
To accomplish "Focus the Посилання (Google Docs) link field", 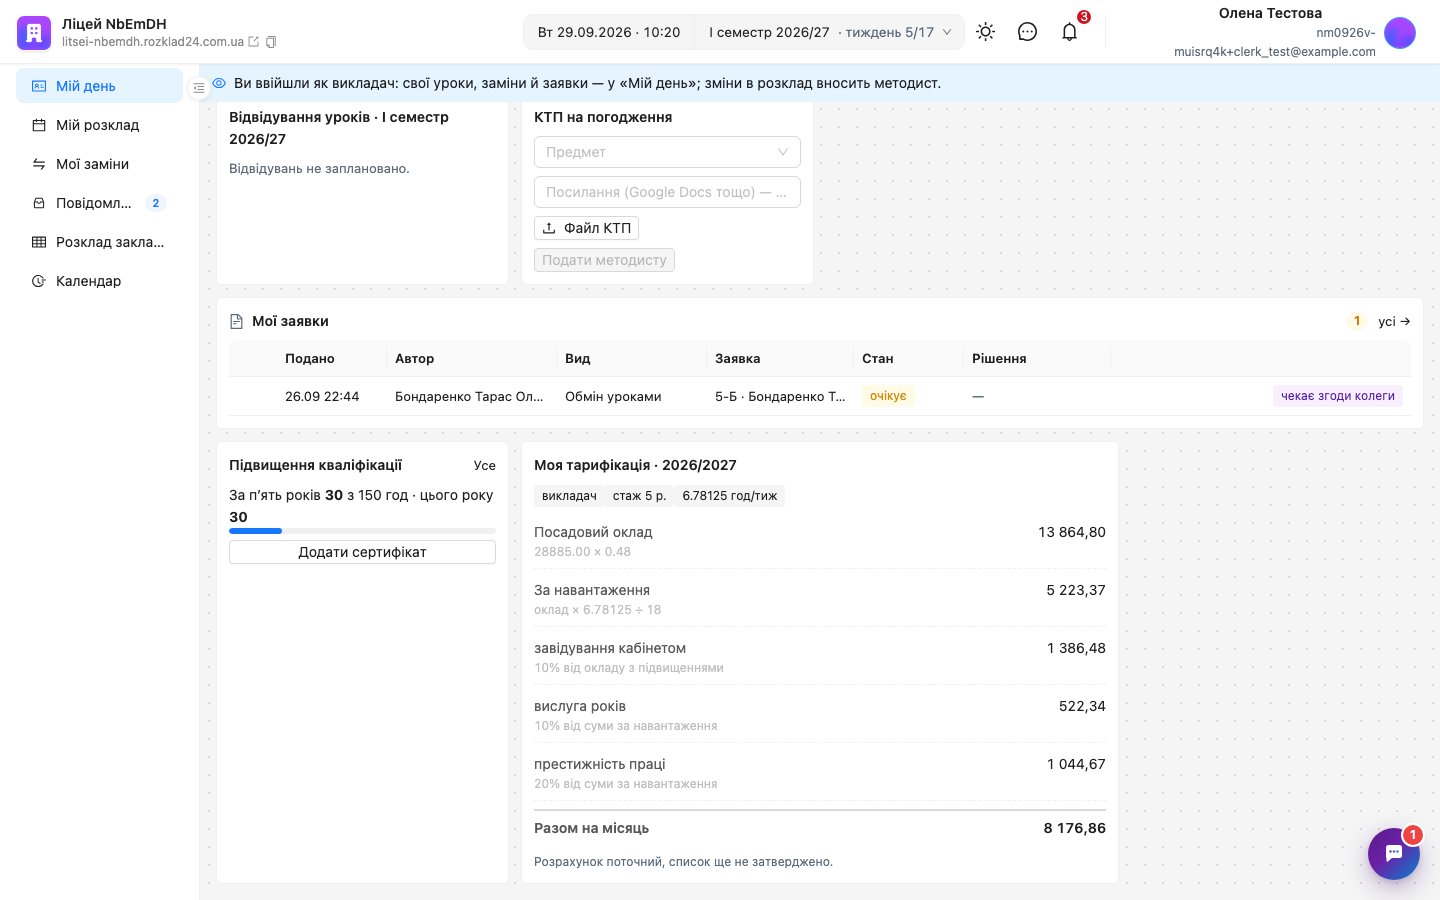I will (667, 192).
